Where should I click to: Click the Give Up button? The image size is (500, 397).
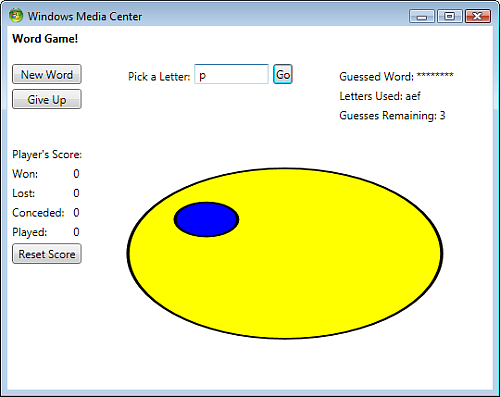coord(47,99)
